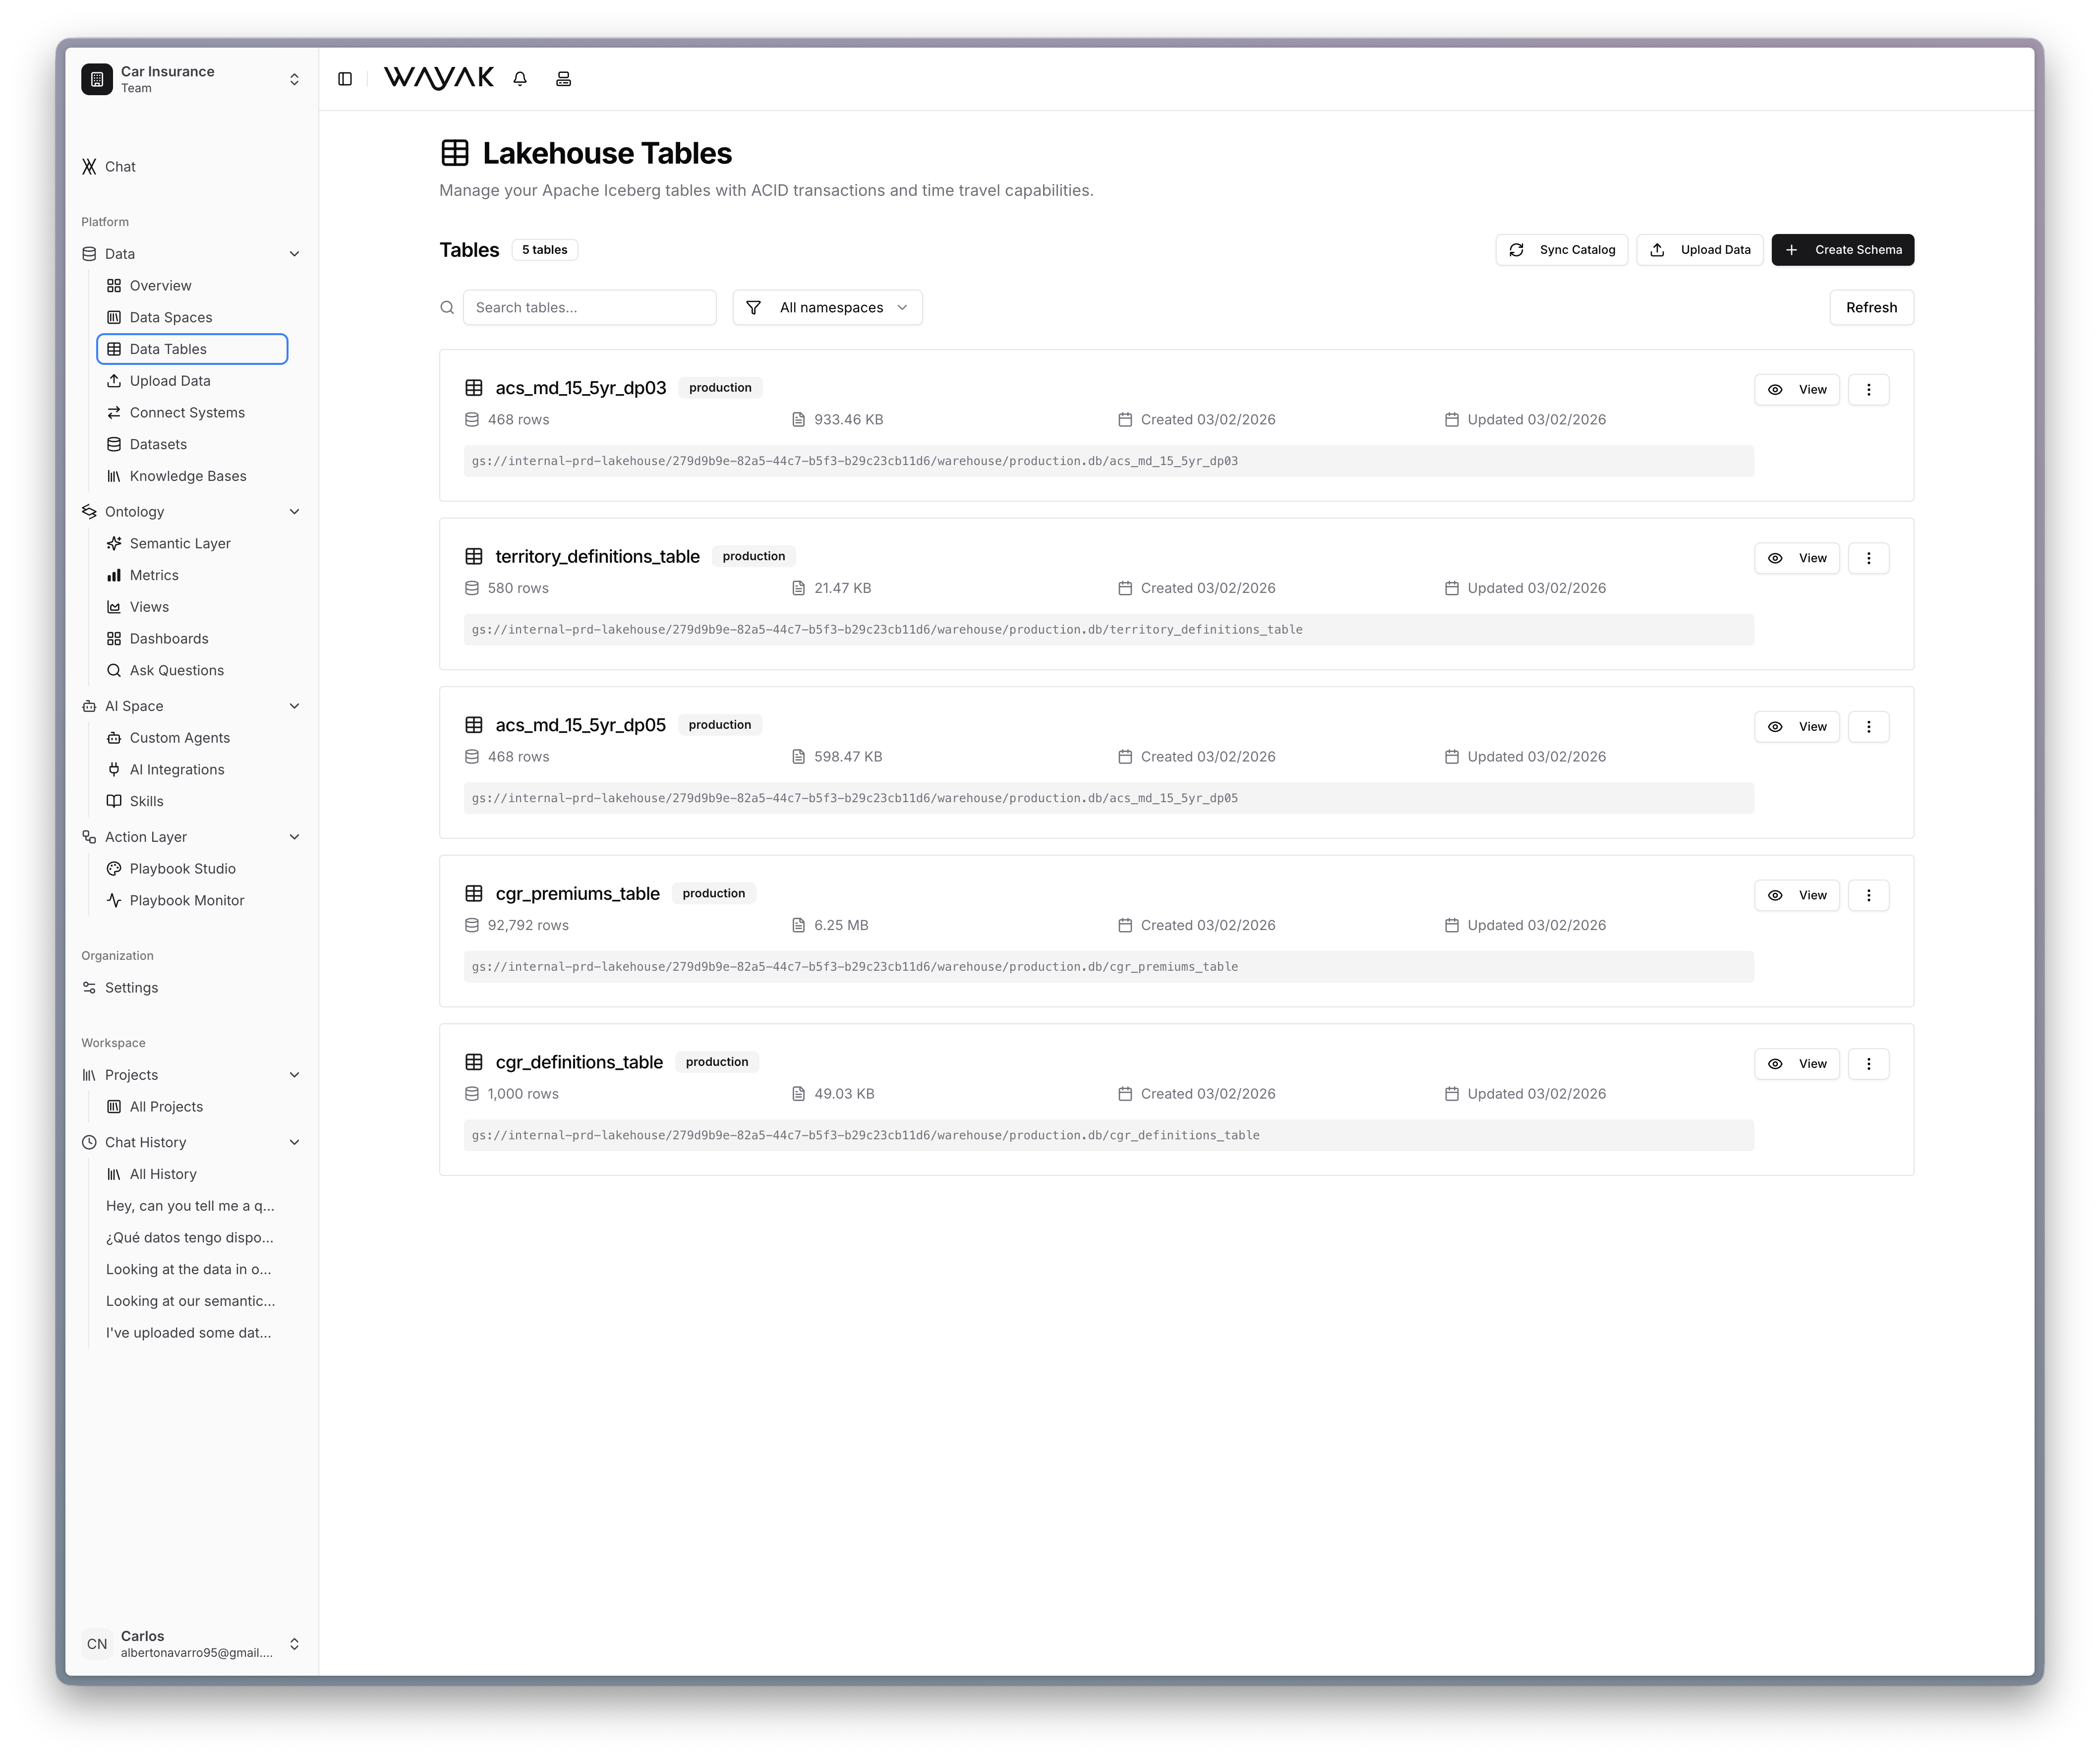2100x1759 pixels.
Task: Collapse the Chat History section chevron
Action: pos(294,1142)
